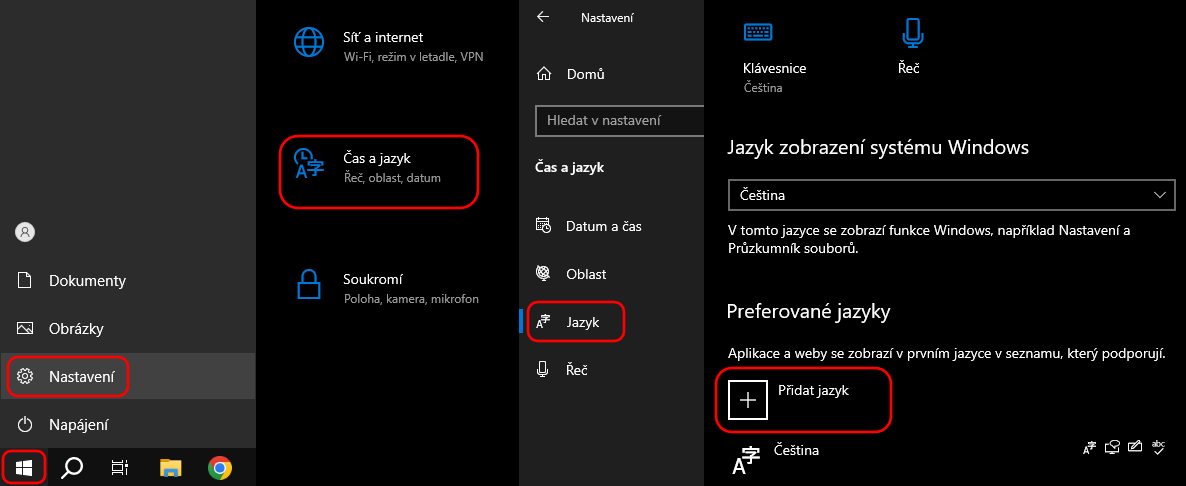1186x486 pixels.
Task: Open Google Chrome from the taskbar
Action: (x=220, y=469)
